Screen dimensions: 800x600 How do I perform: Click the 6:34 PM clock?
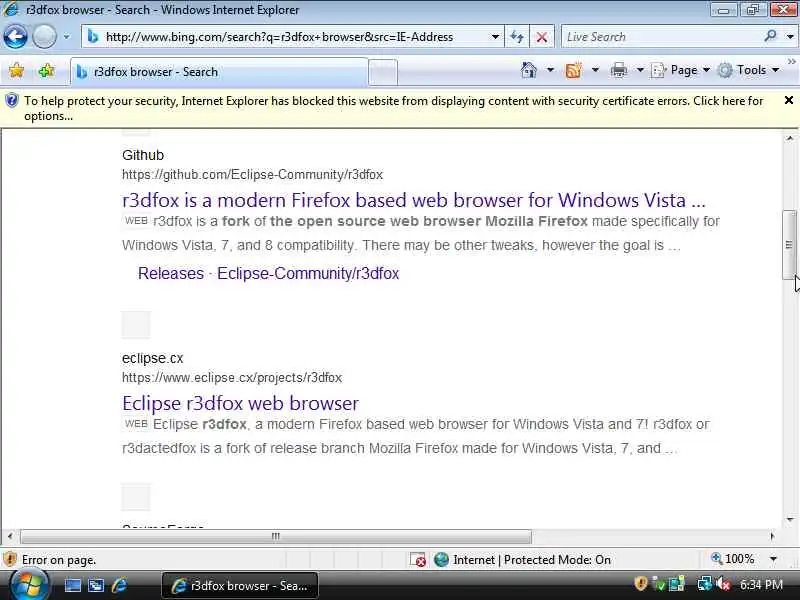coord(761,584)
